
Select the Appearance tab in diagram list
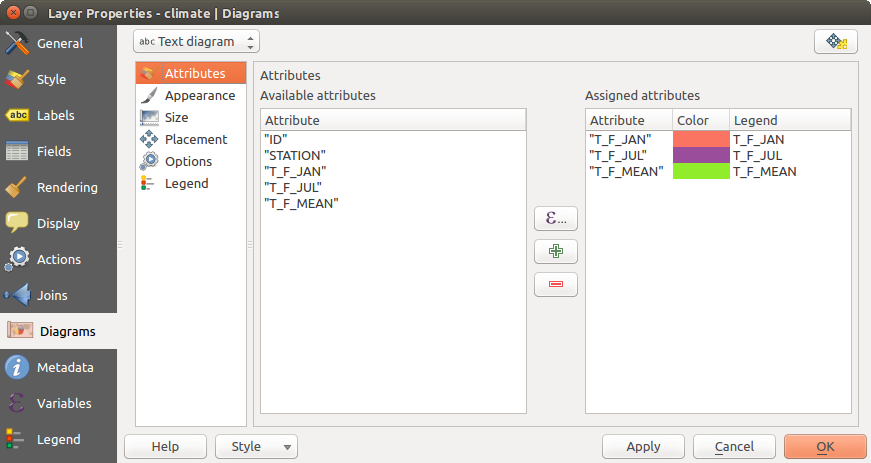click(199, 96)
